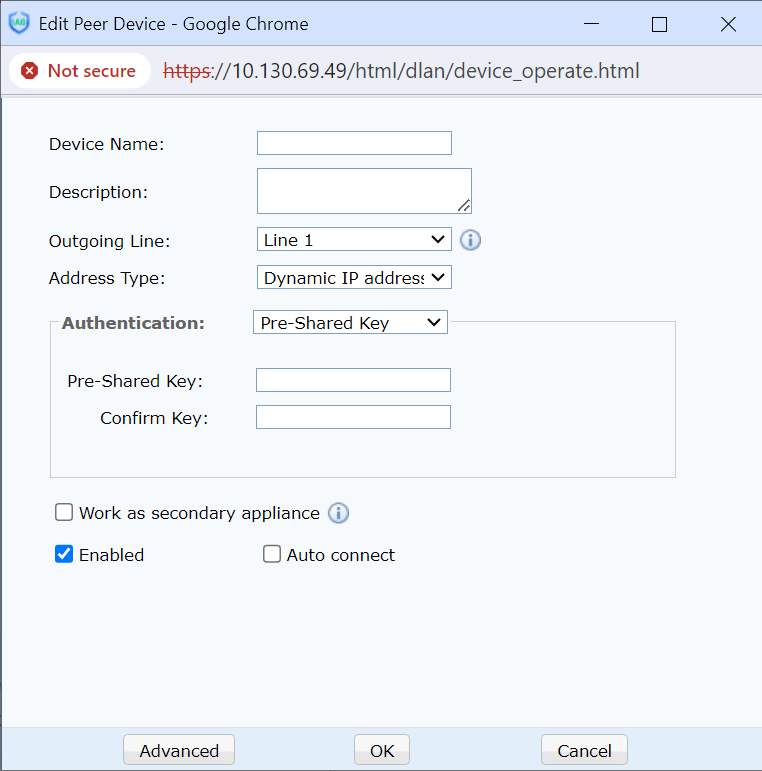Tick the Auto connect checkbox
This screenshot has height=771, width=762.
(x=272, y=555)
